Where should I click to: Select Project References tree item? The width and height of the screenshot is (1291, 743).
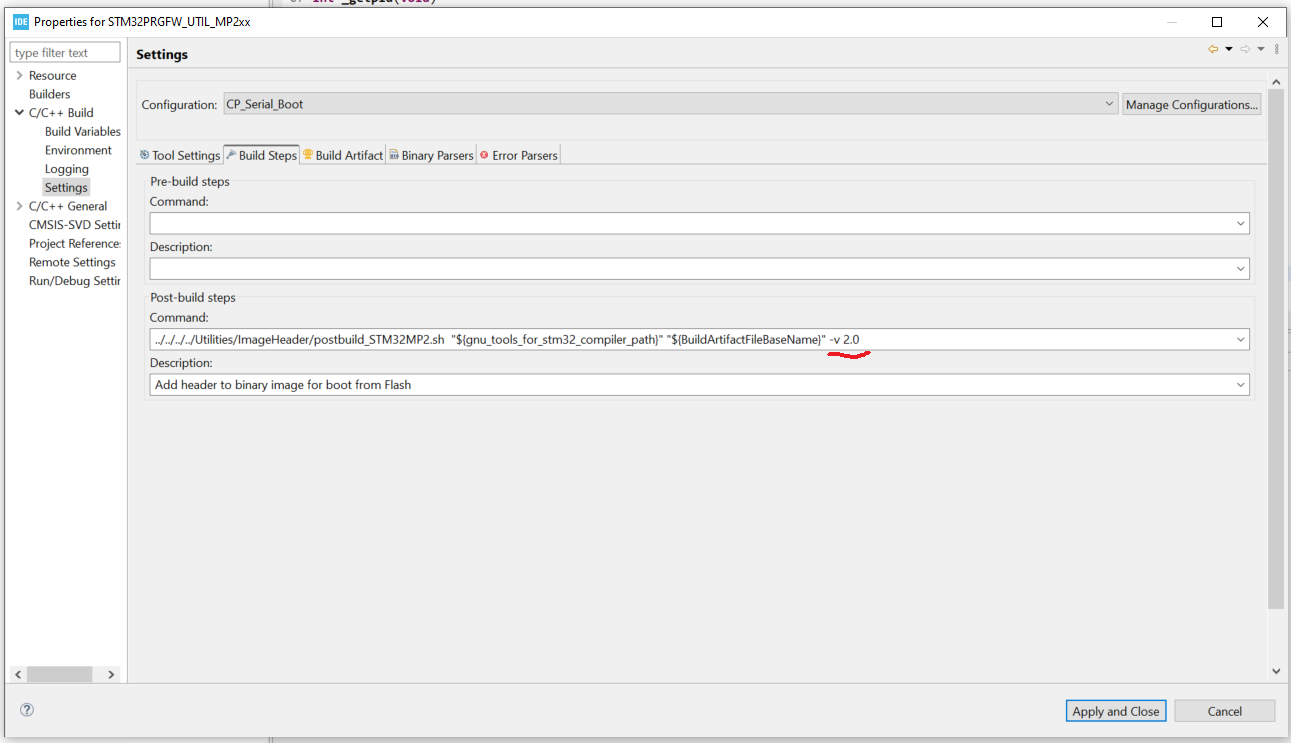point(74,244)
